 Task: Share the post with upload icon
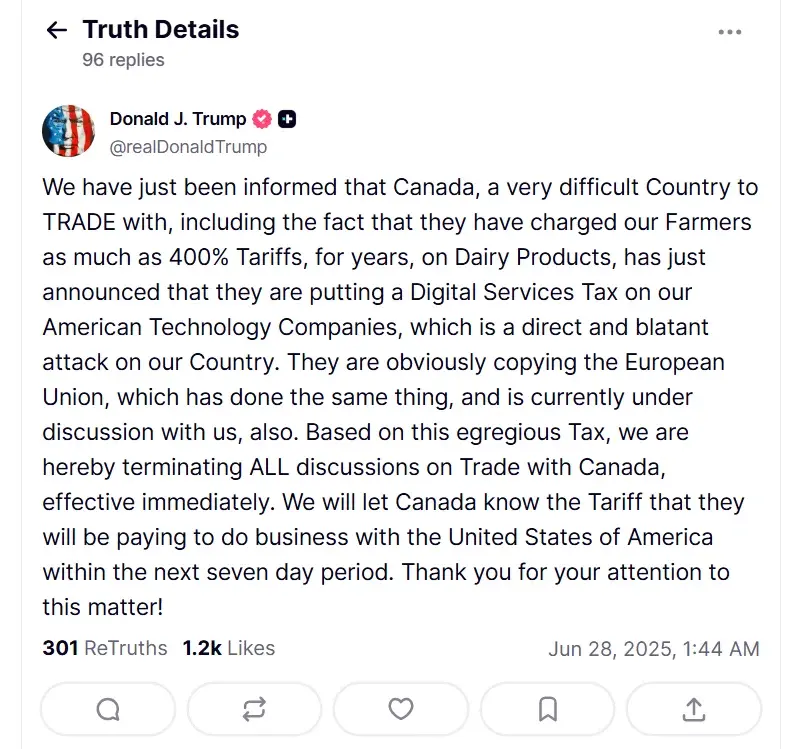(694, 709)
